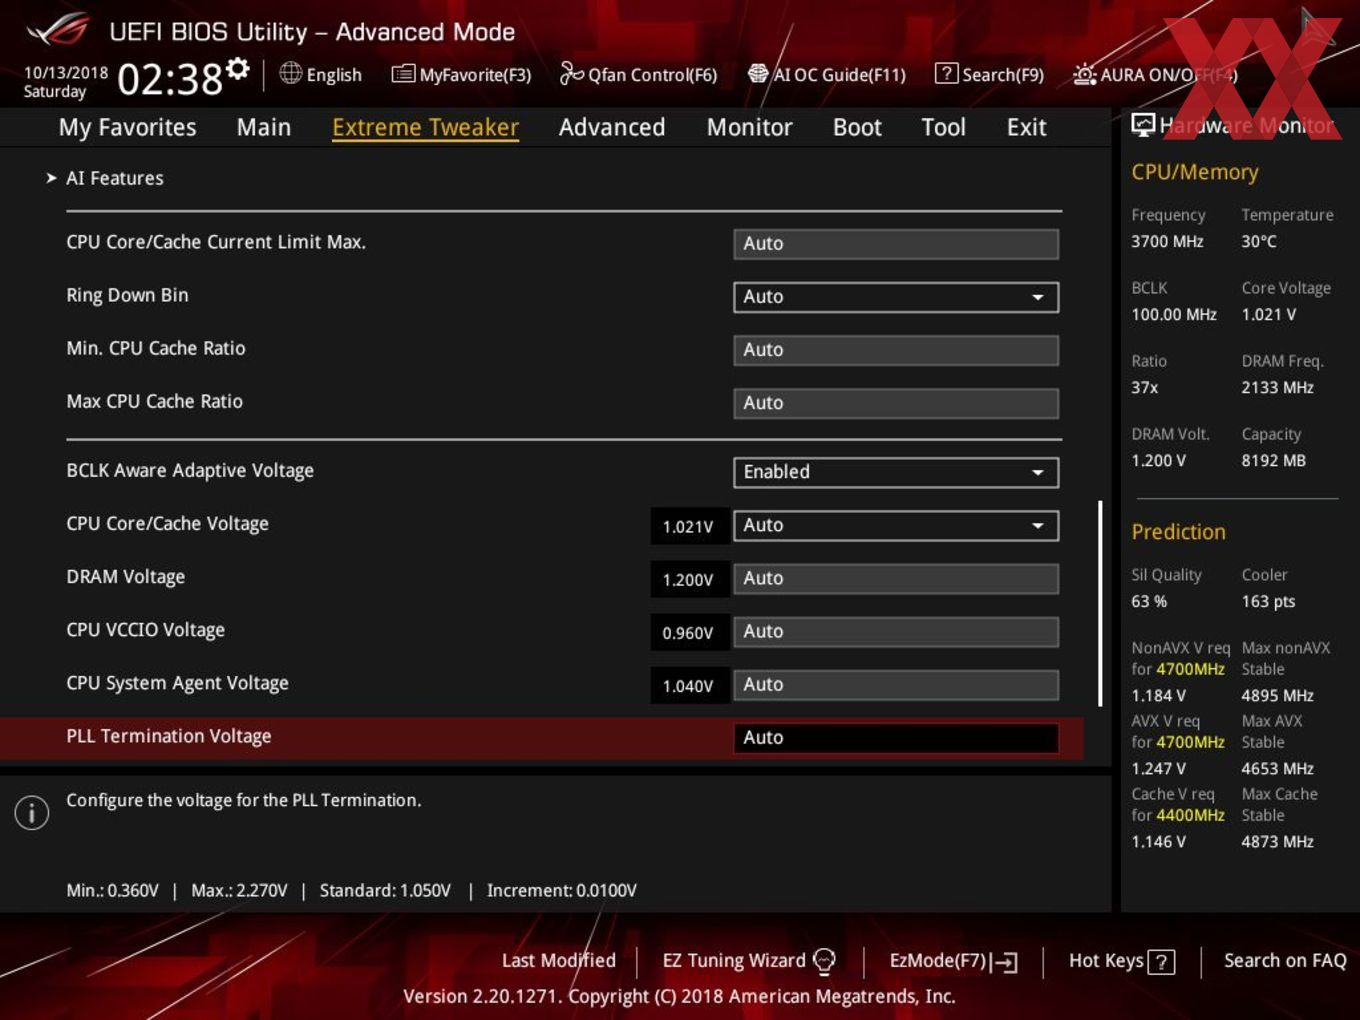1360x1020 pixels.
Task: Click the Min. CPU Cache Ratio field
Action: tap(896, 350)
